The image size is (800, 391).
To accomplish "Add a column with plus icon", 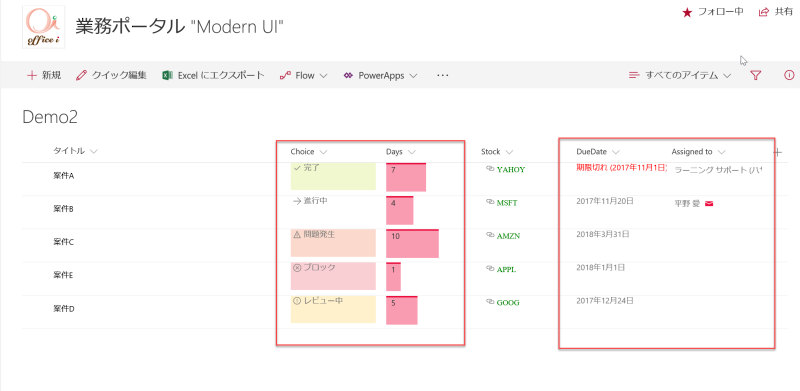I will (778, 152).
